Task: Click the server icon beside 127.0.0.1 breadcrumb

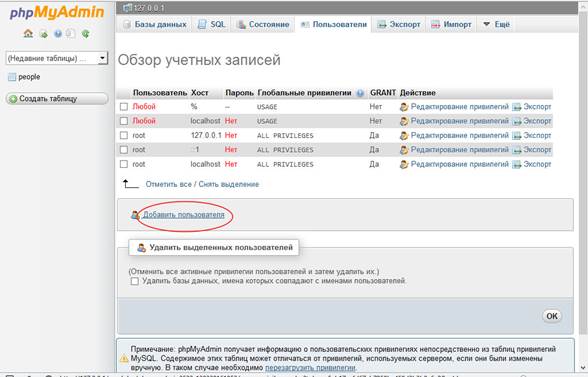Action: 128,8
